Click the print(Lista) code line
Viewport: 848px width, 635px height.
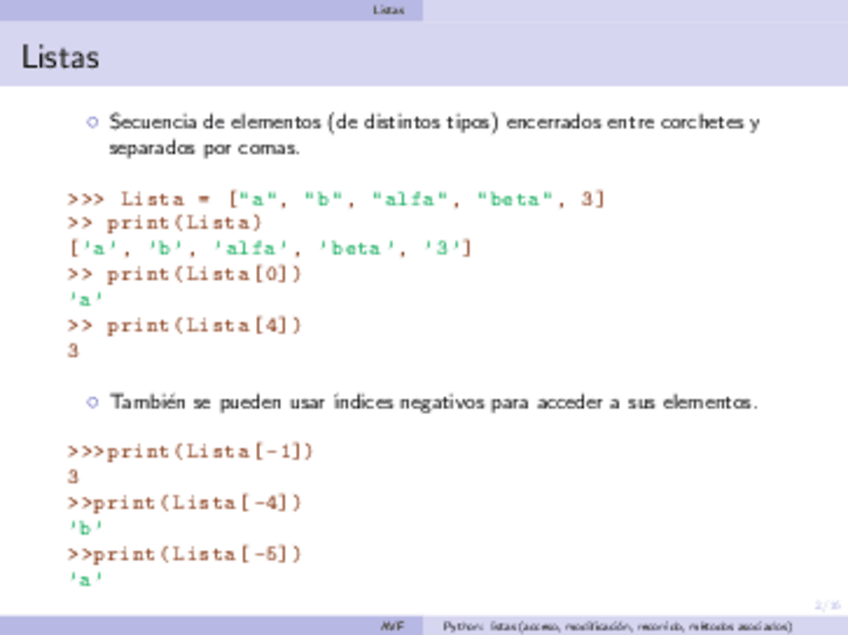point(165,222)
